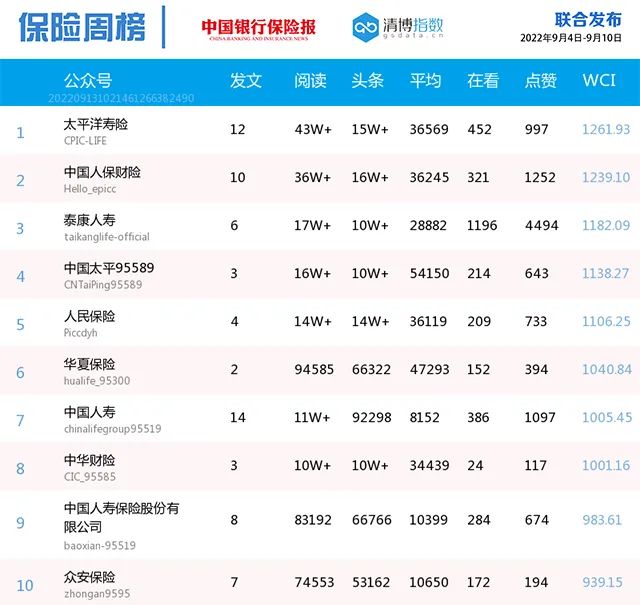Image resolution: width=640 pixels, height=605 pixels.
Task: Click account ID Piccdyh
Action: coord(80,333)
